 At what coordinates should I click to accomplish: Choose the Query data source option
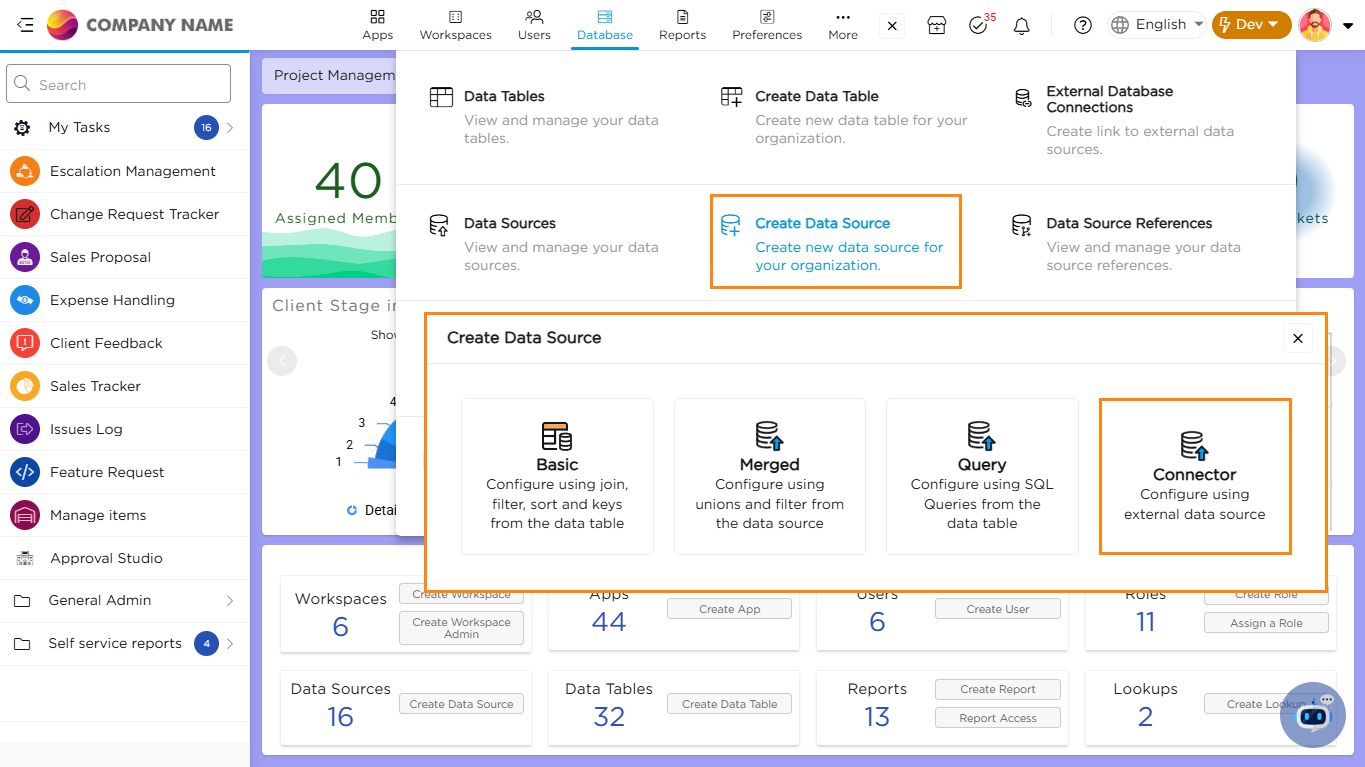point(981,476)
